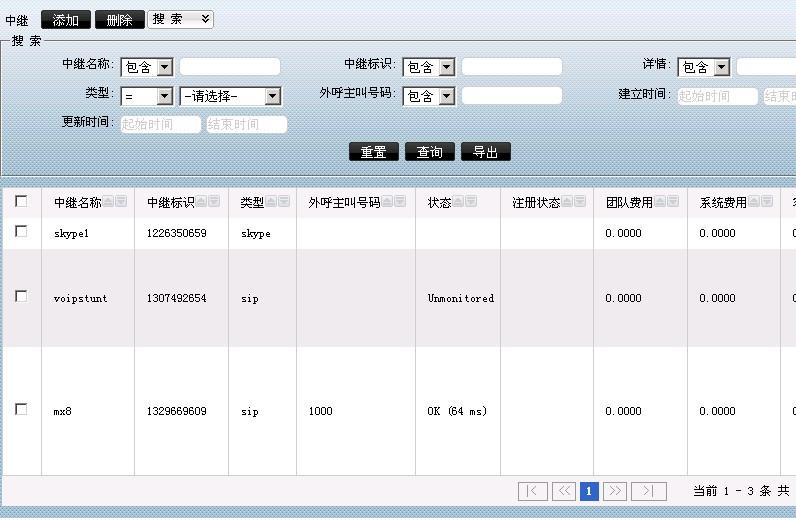Sort 中继名称 column descending
Viewport: 796px width, 518px height.
coord(121,202)
